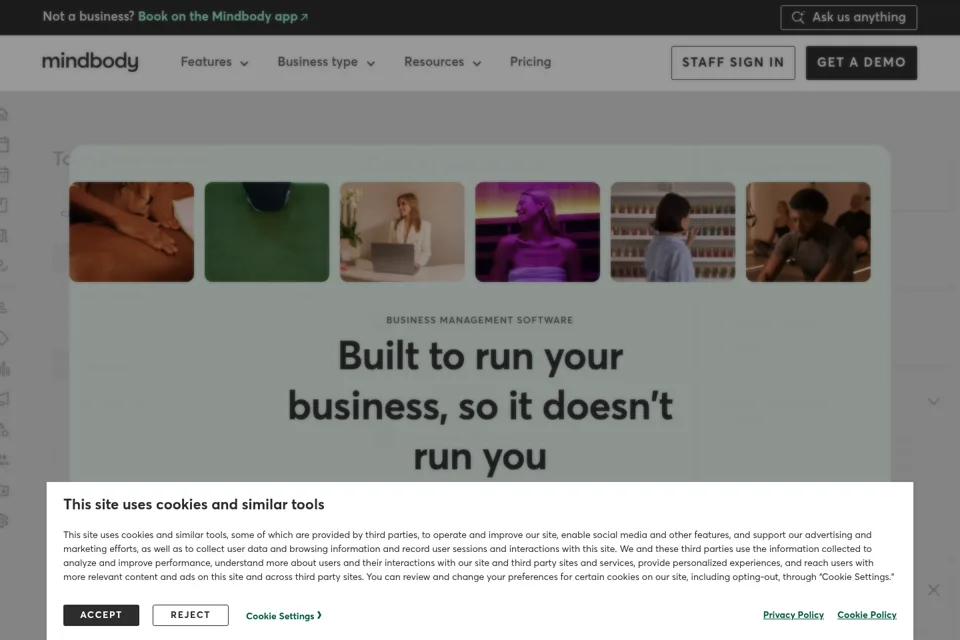960x640 pixels.
Task: Click the Ask us anything search box
Action: point(849,17)
